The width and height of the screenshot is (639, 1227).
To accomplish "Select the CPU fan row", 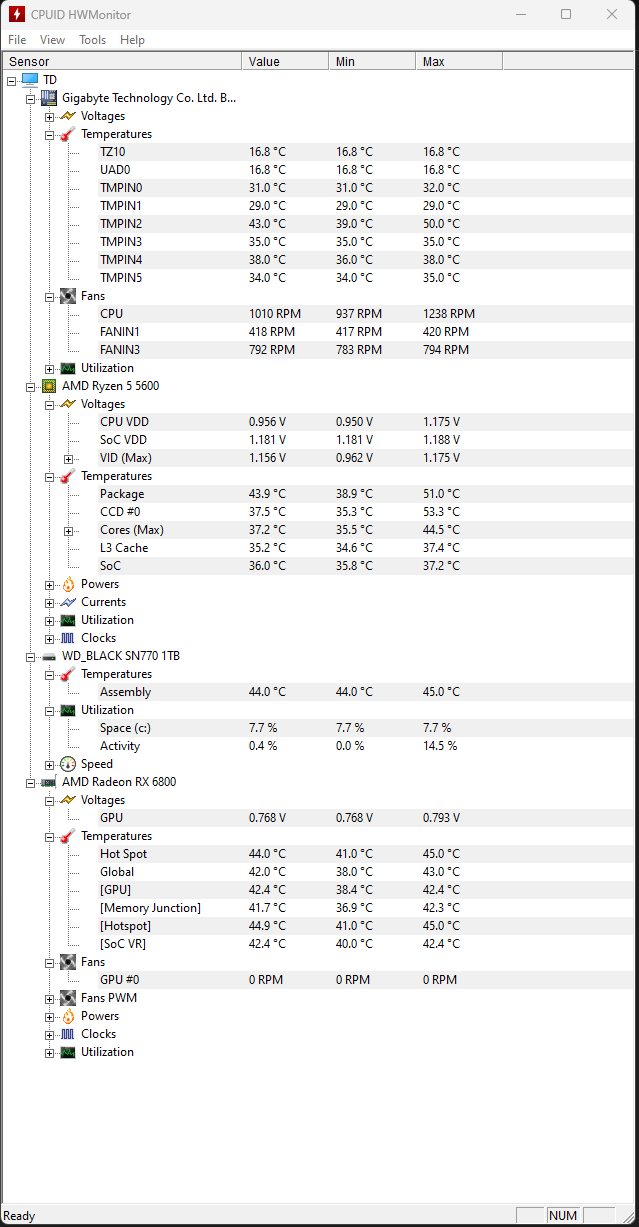I will click(x=319, y=314).
